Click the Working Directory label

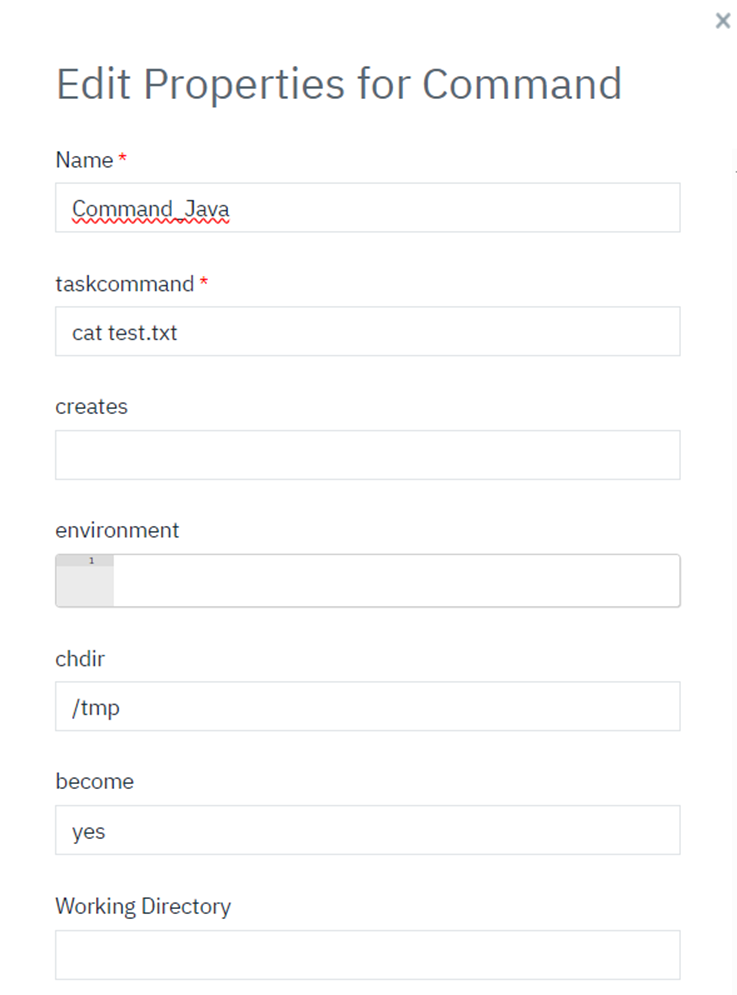[x=143, y=906]
